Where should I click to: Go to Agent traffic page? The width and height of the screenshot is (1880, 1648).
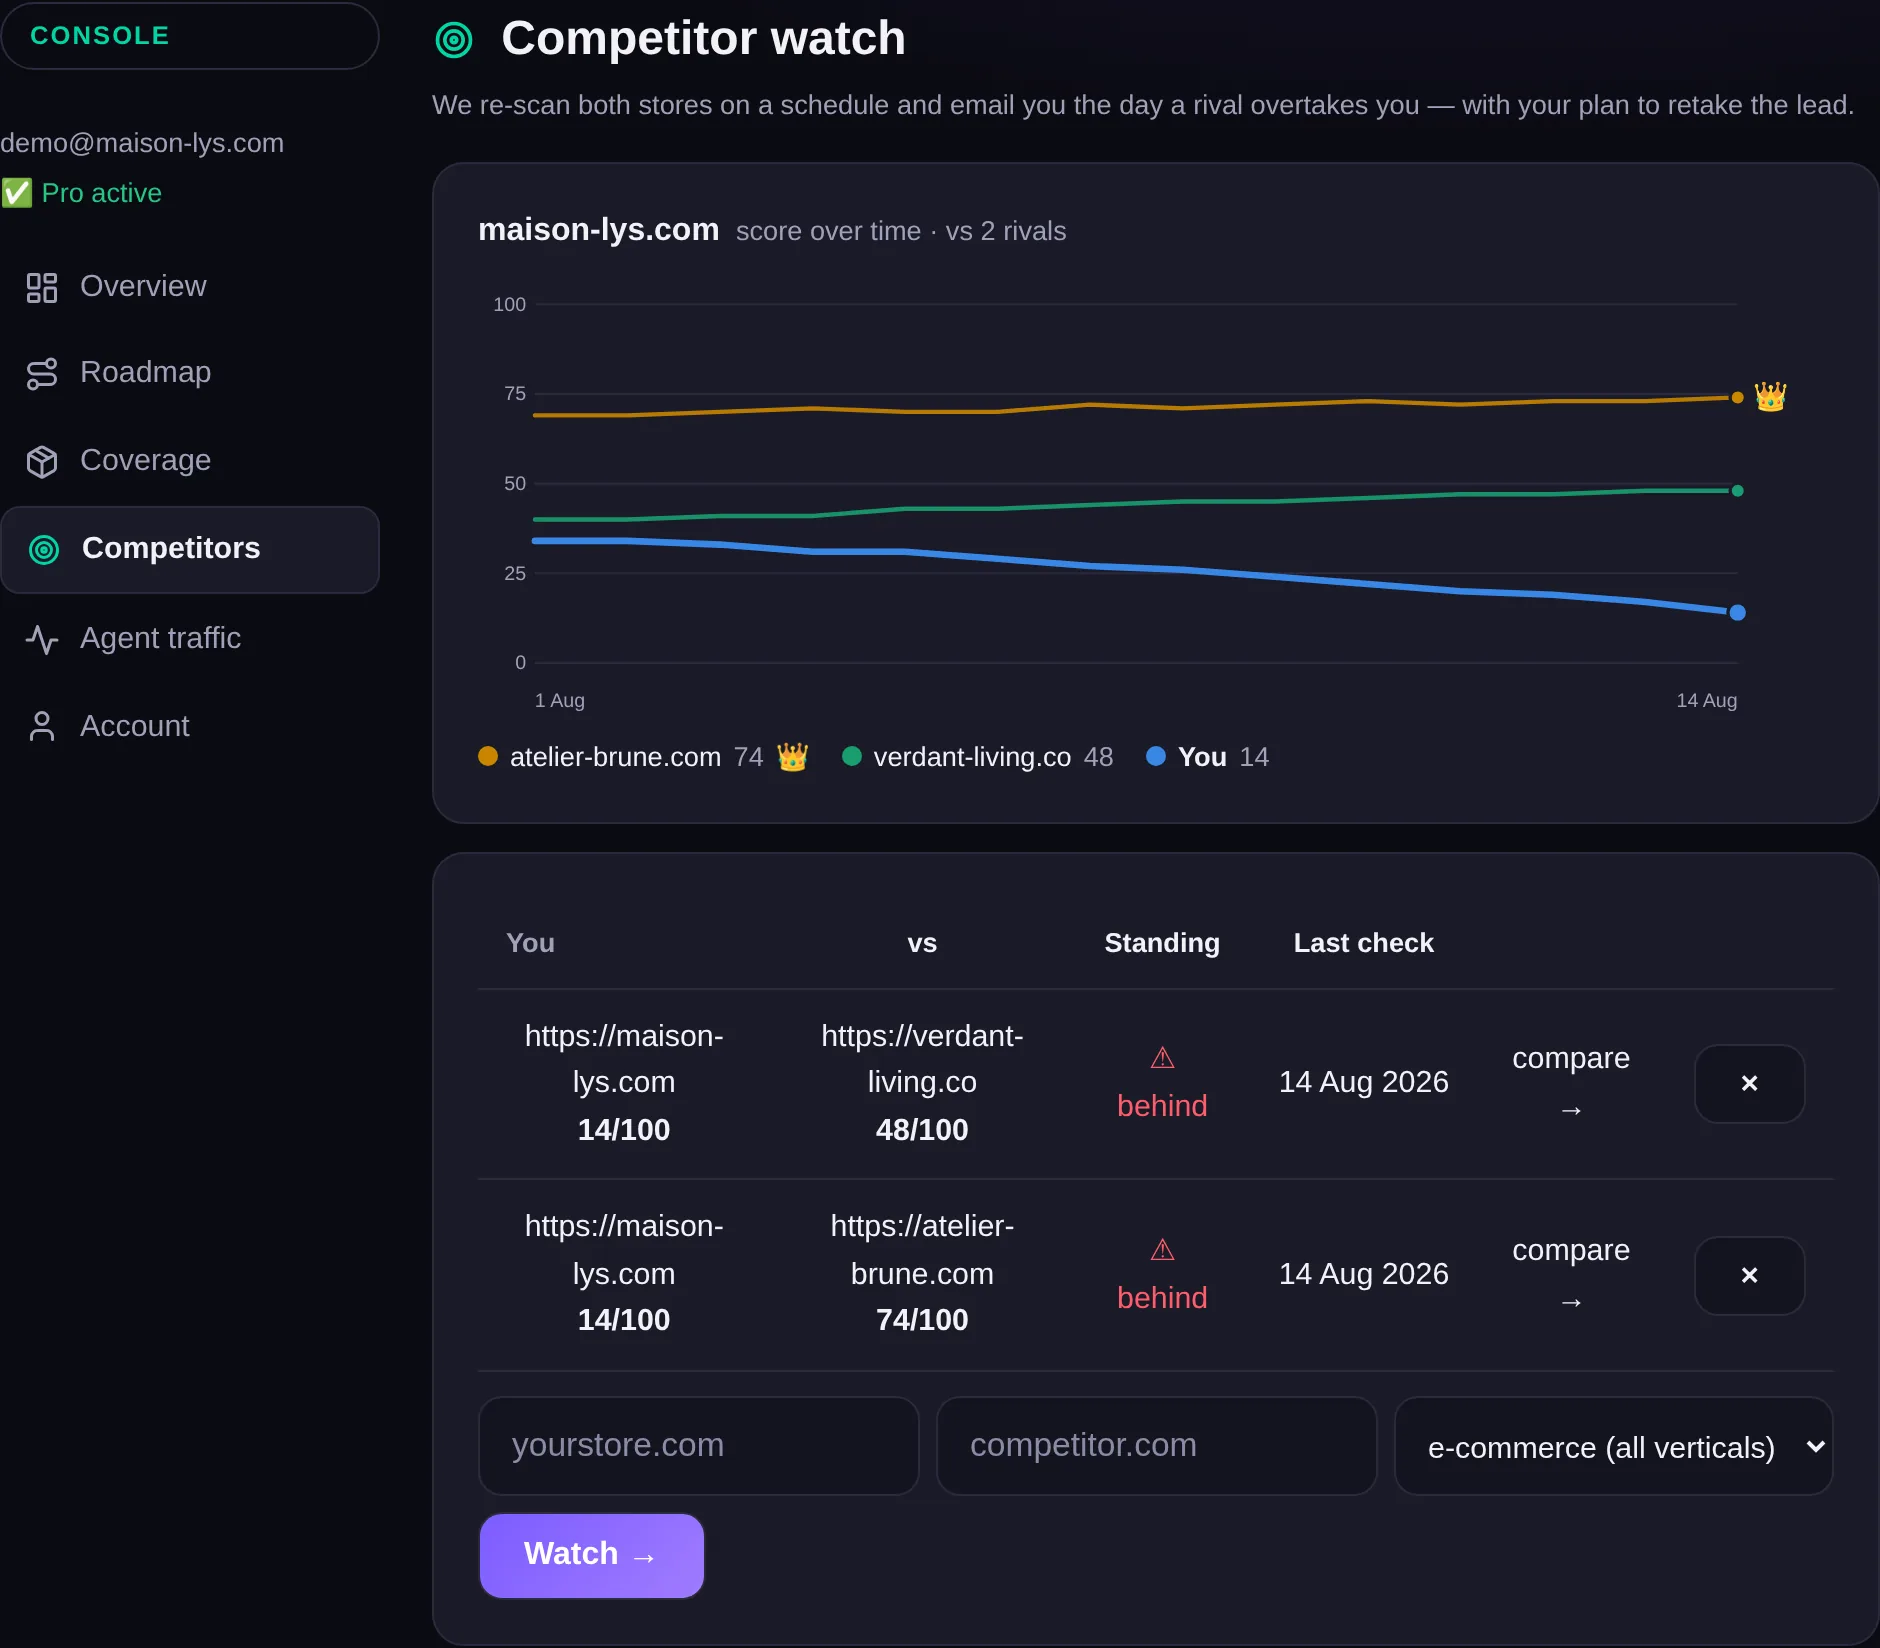click(160, 638)
